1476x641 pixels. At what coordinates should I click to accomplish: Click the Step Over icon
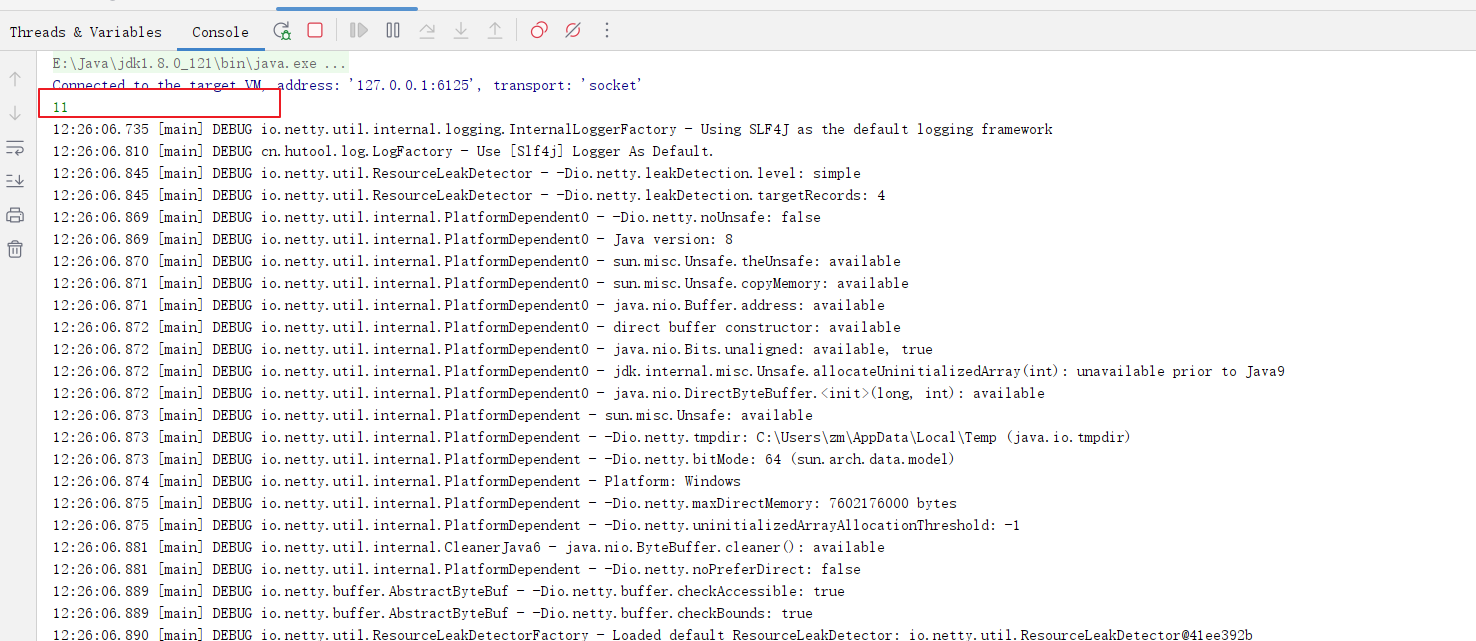tap(427, 31)
